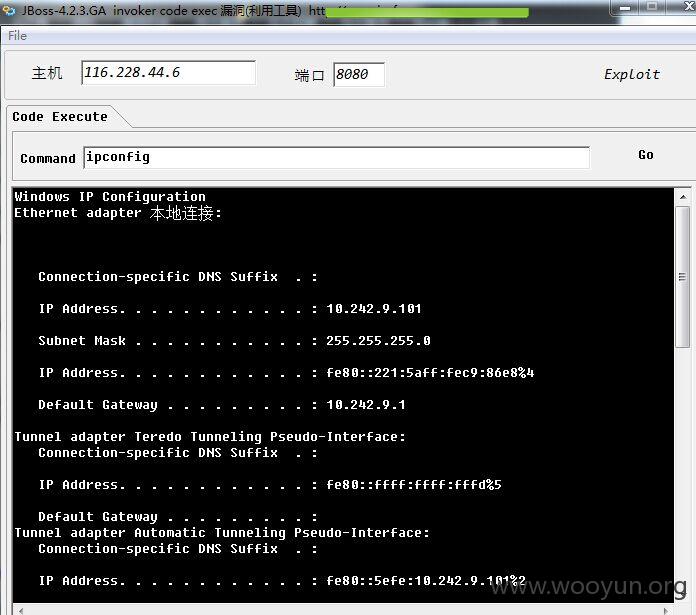Click the Command input containing ipconfig

[336, 158]
